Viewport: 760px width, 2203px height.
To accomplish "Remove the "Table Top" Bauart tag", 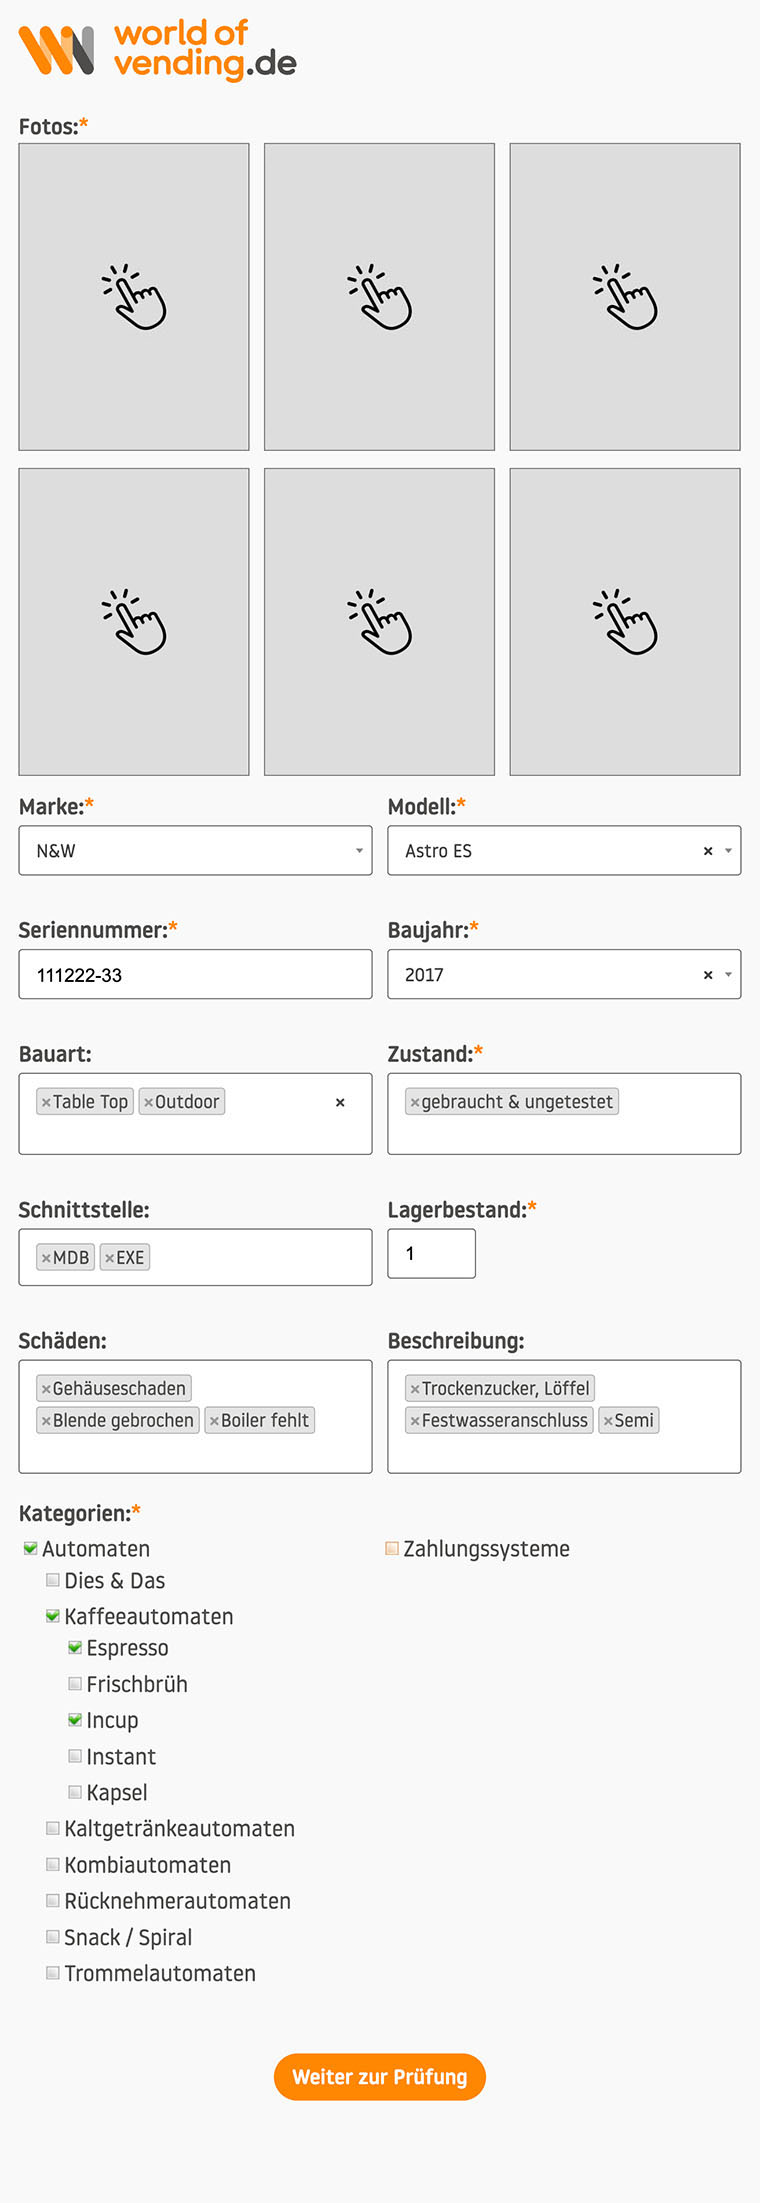I will pos(46,1101).
